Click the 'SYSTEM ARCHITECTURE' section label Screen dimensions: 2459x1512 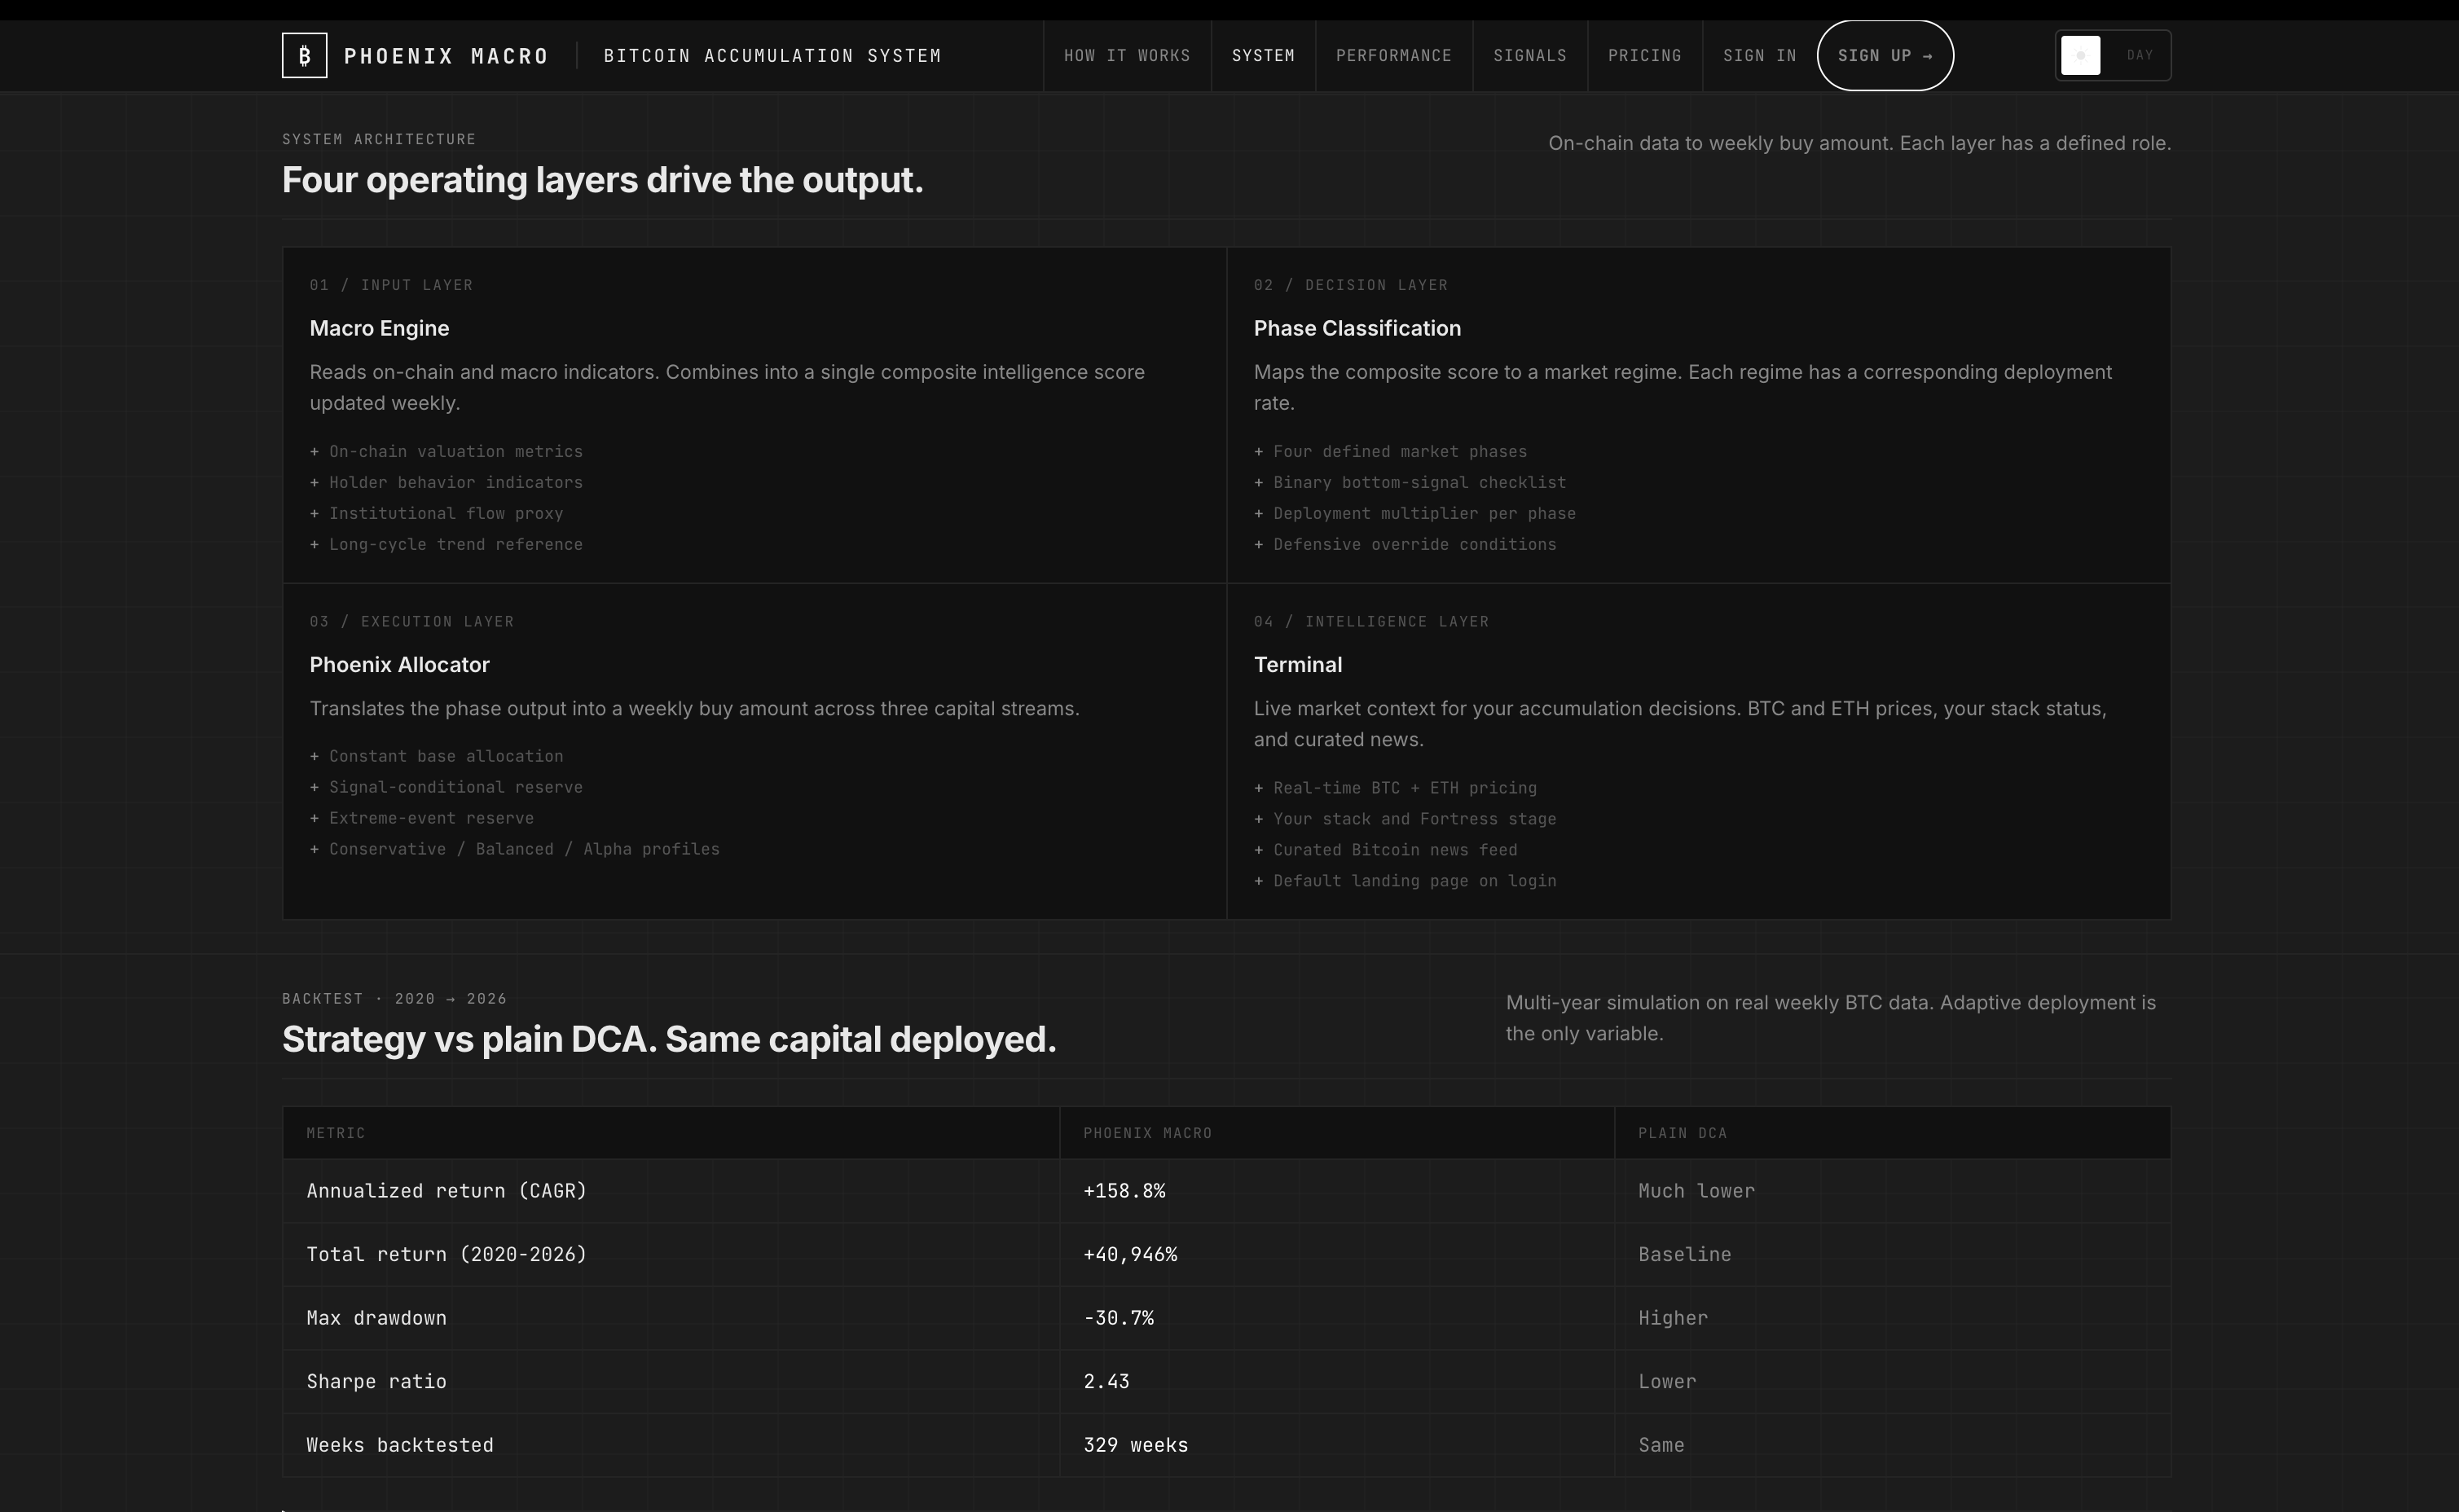pyautogui.click(x=379, y=139)
